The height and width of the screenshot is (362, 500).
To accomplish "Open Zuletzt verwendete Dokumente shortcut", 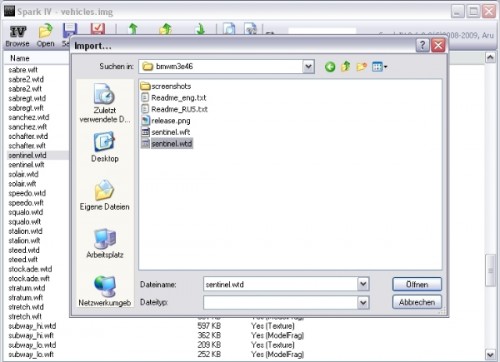I will [x=105, y=103].
